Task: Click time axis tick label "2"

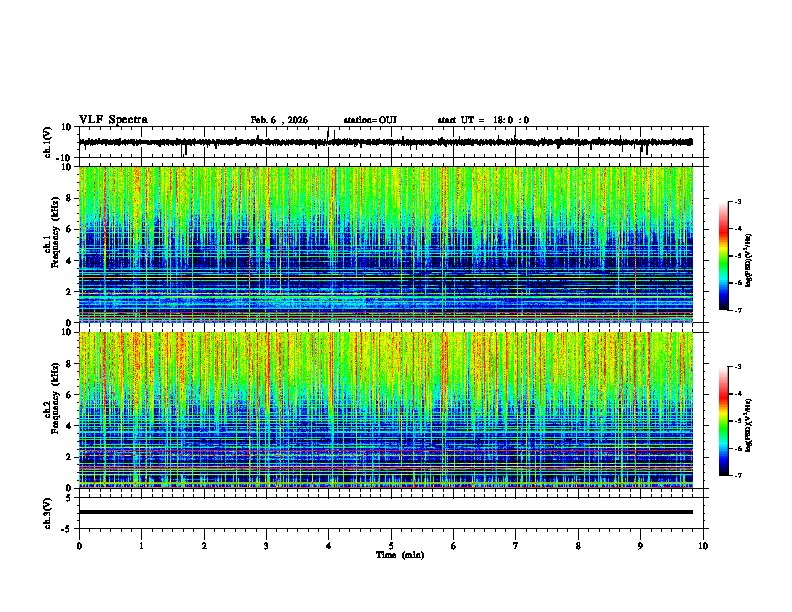Action: (x=204, y=546)
